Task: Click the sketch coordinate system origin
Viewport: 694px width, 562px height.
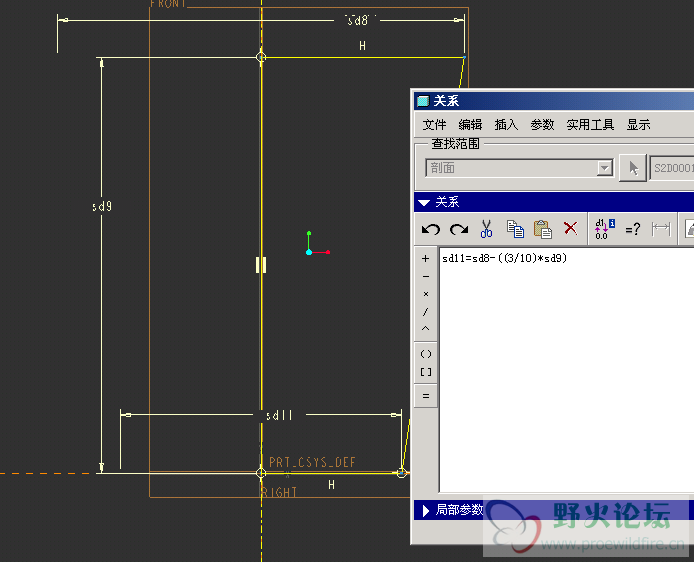Action: 309,252
